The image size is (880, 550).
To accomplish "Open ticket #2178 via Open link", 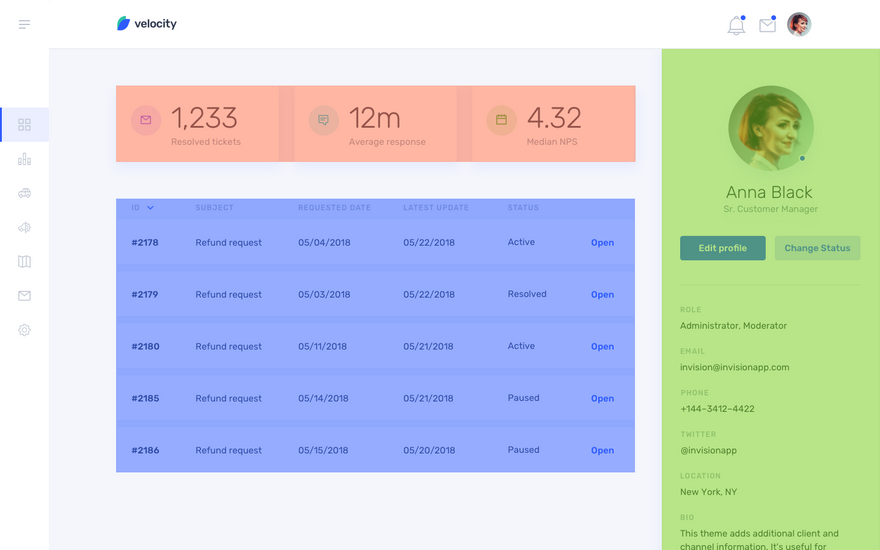I will 602,242.
